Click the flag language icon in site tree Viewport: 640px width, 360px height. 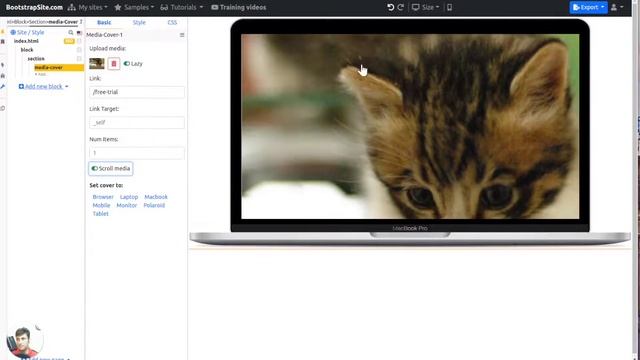click(x=79, y=33)
